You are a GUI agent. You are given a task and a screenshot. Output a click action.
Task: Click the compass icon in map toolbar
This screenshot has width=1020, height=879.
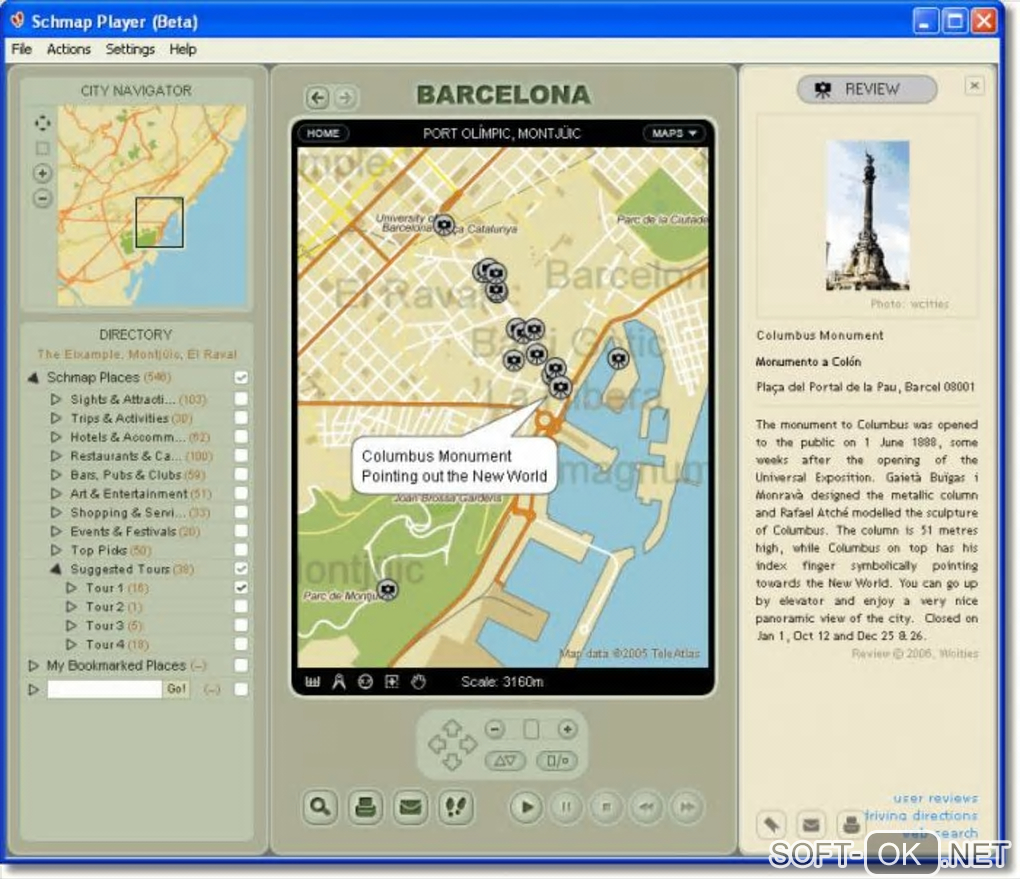coord(339,682)
